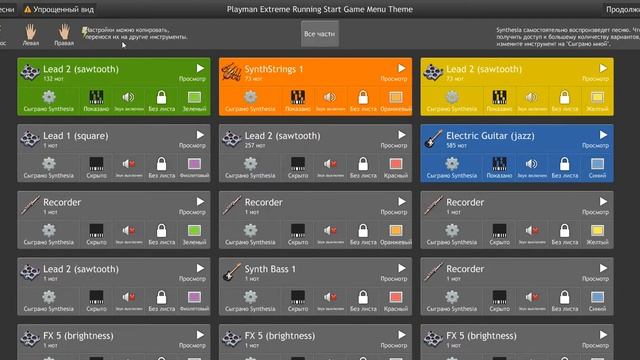The image size is (640, 360).
Task: Open gear settings on green Lead 2 (sawtooth)
Action: [49, 97]
